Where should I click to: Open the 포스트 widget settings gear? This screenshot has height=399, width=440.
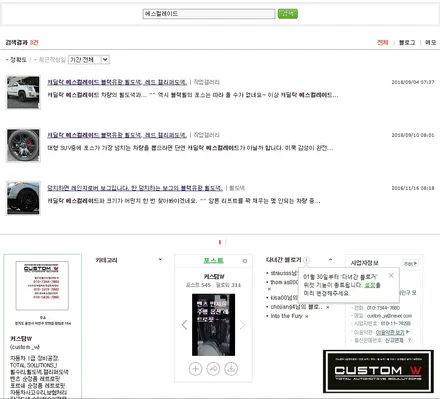245,261
